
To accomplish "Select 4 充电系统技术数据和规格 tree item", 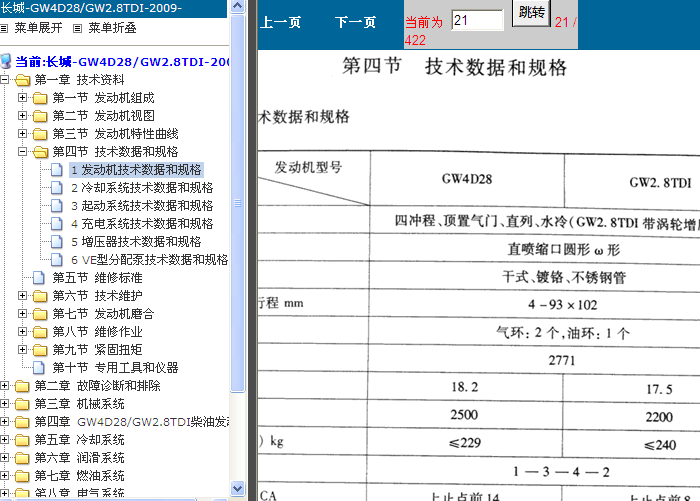I will point(142,224).
